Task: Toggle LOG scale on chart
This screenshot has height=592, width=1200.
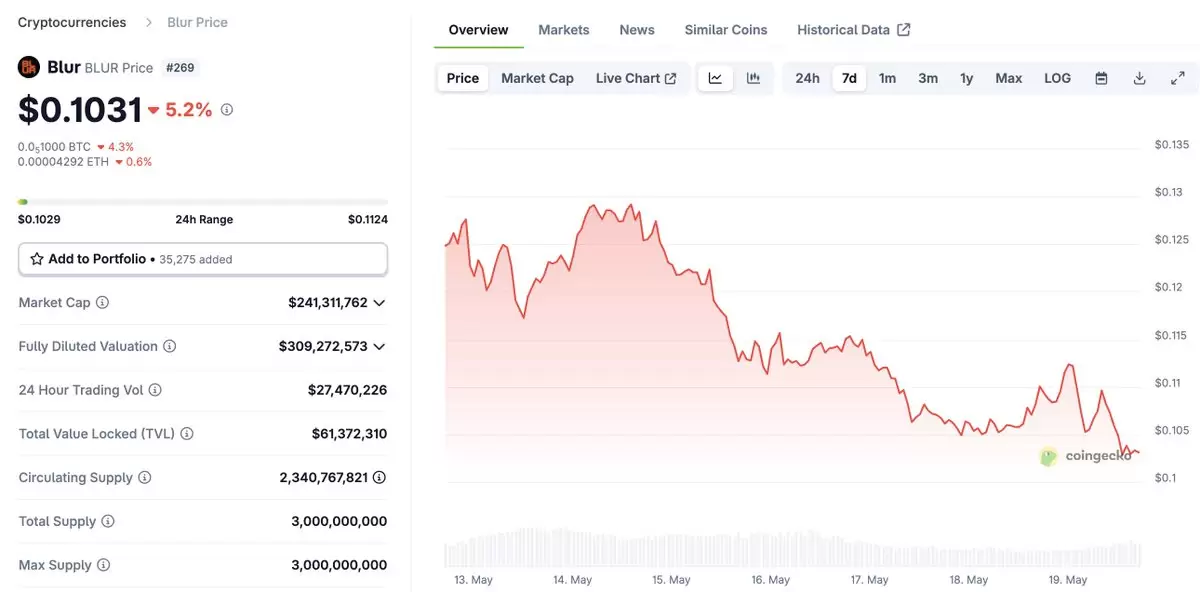Action: coord(1057,78)
